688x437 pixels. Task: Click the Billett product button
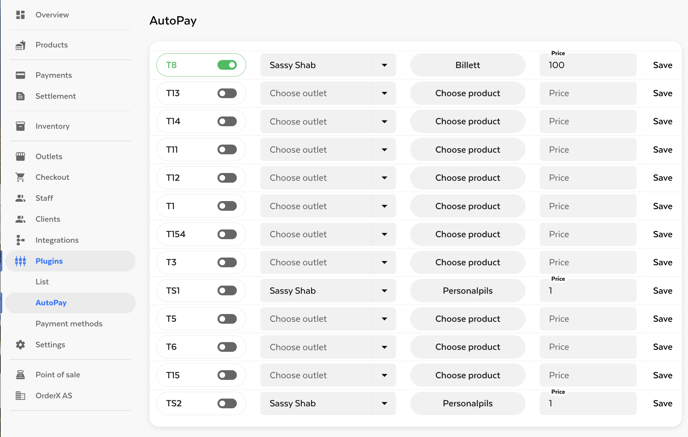click(x=467, y=65)
